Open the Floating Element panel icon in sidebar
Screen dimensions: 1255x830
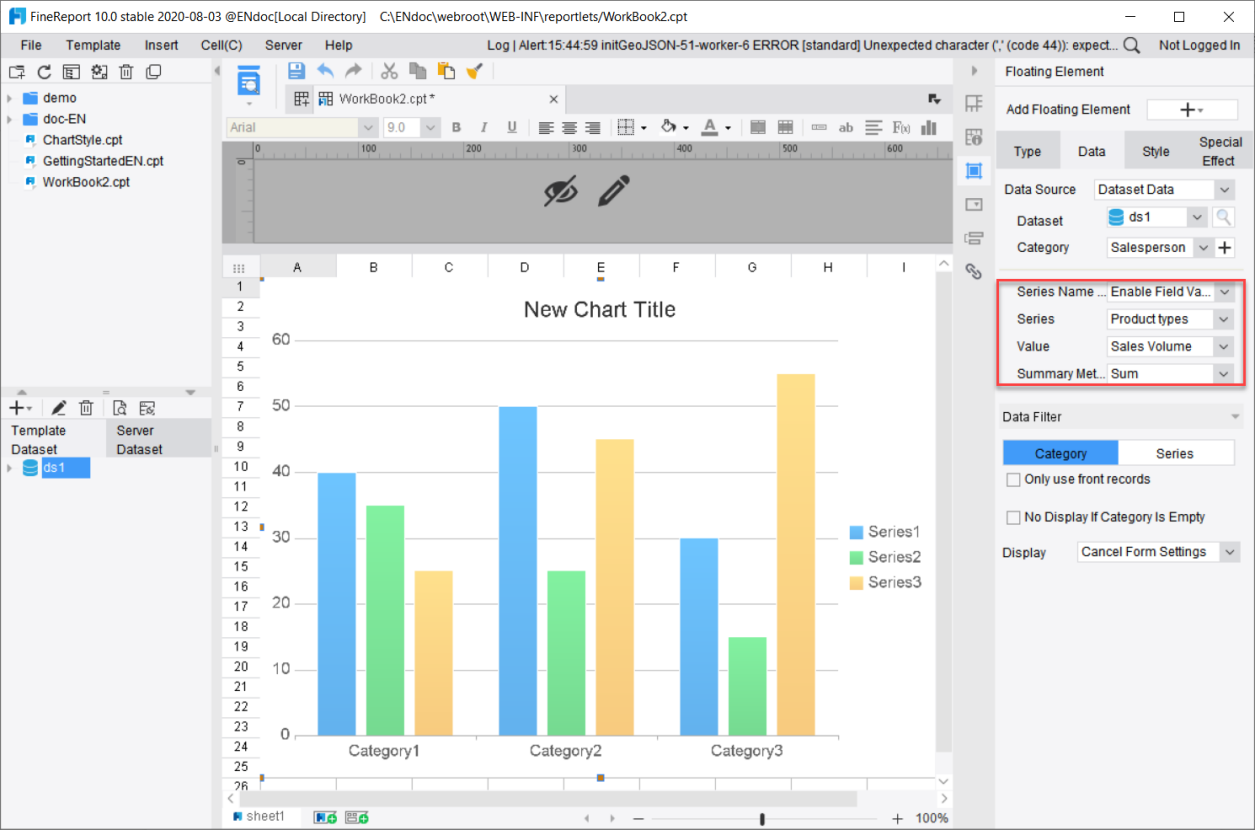973,170
